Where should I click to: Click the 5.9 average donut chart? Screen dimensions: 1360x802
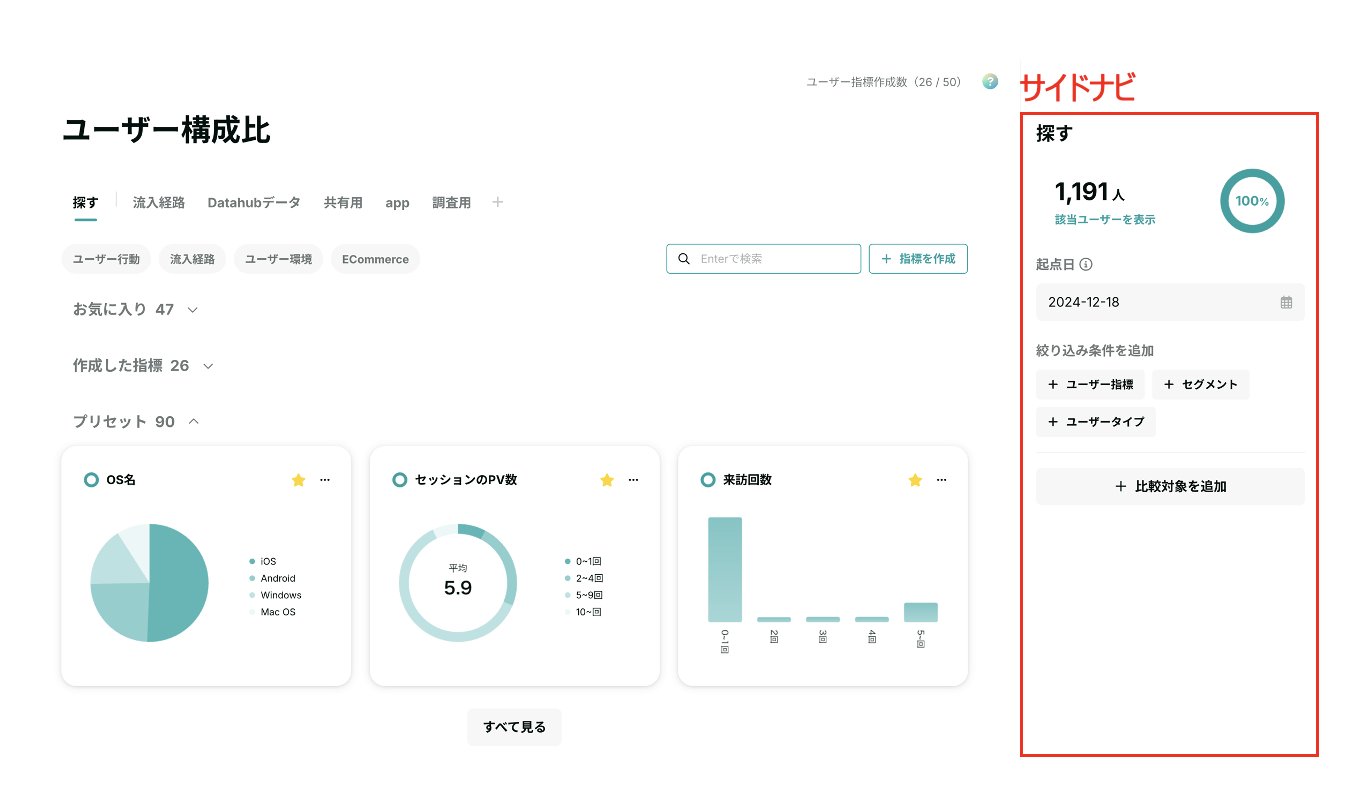(458, 583)
